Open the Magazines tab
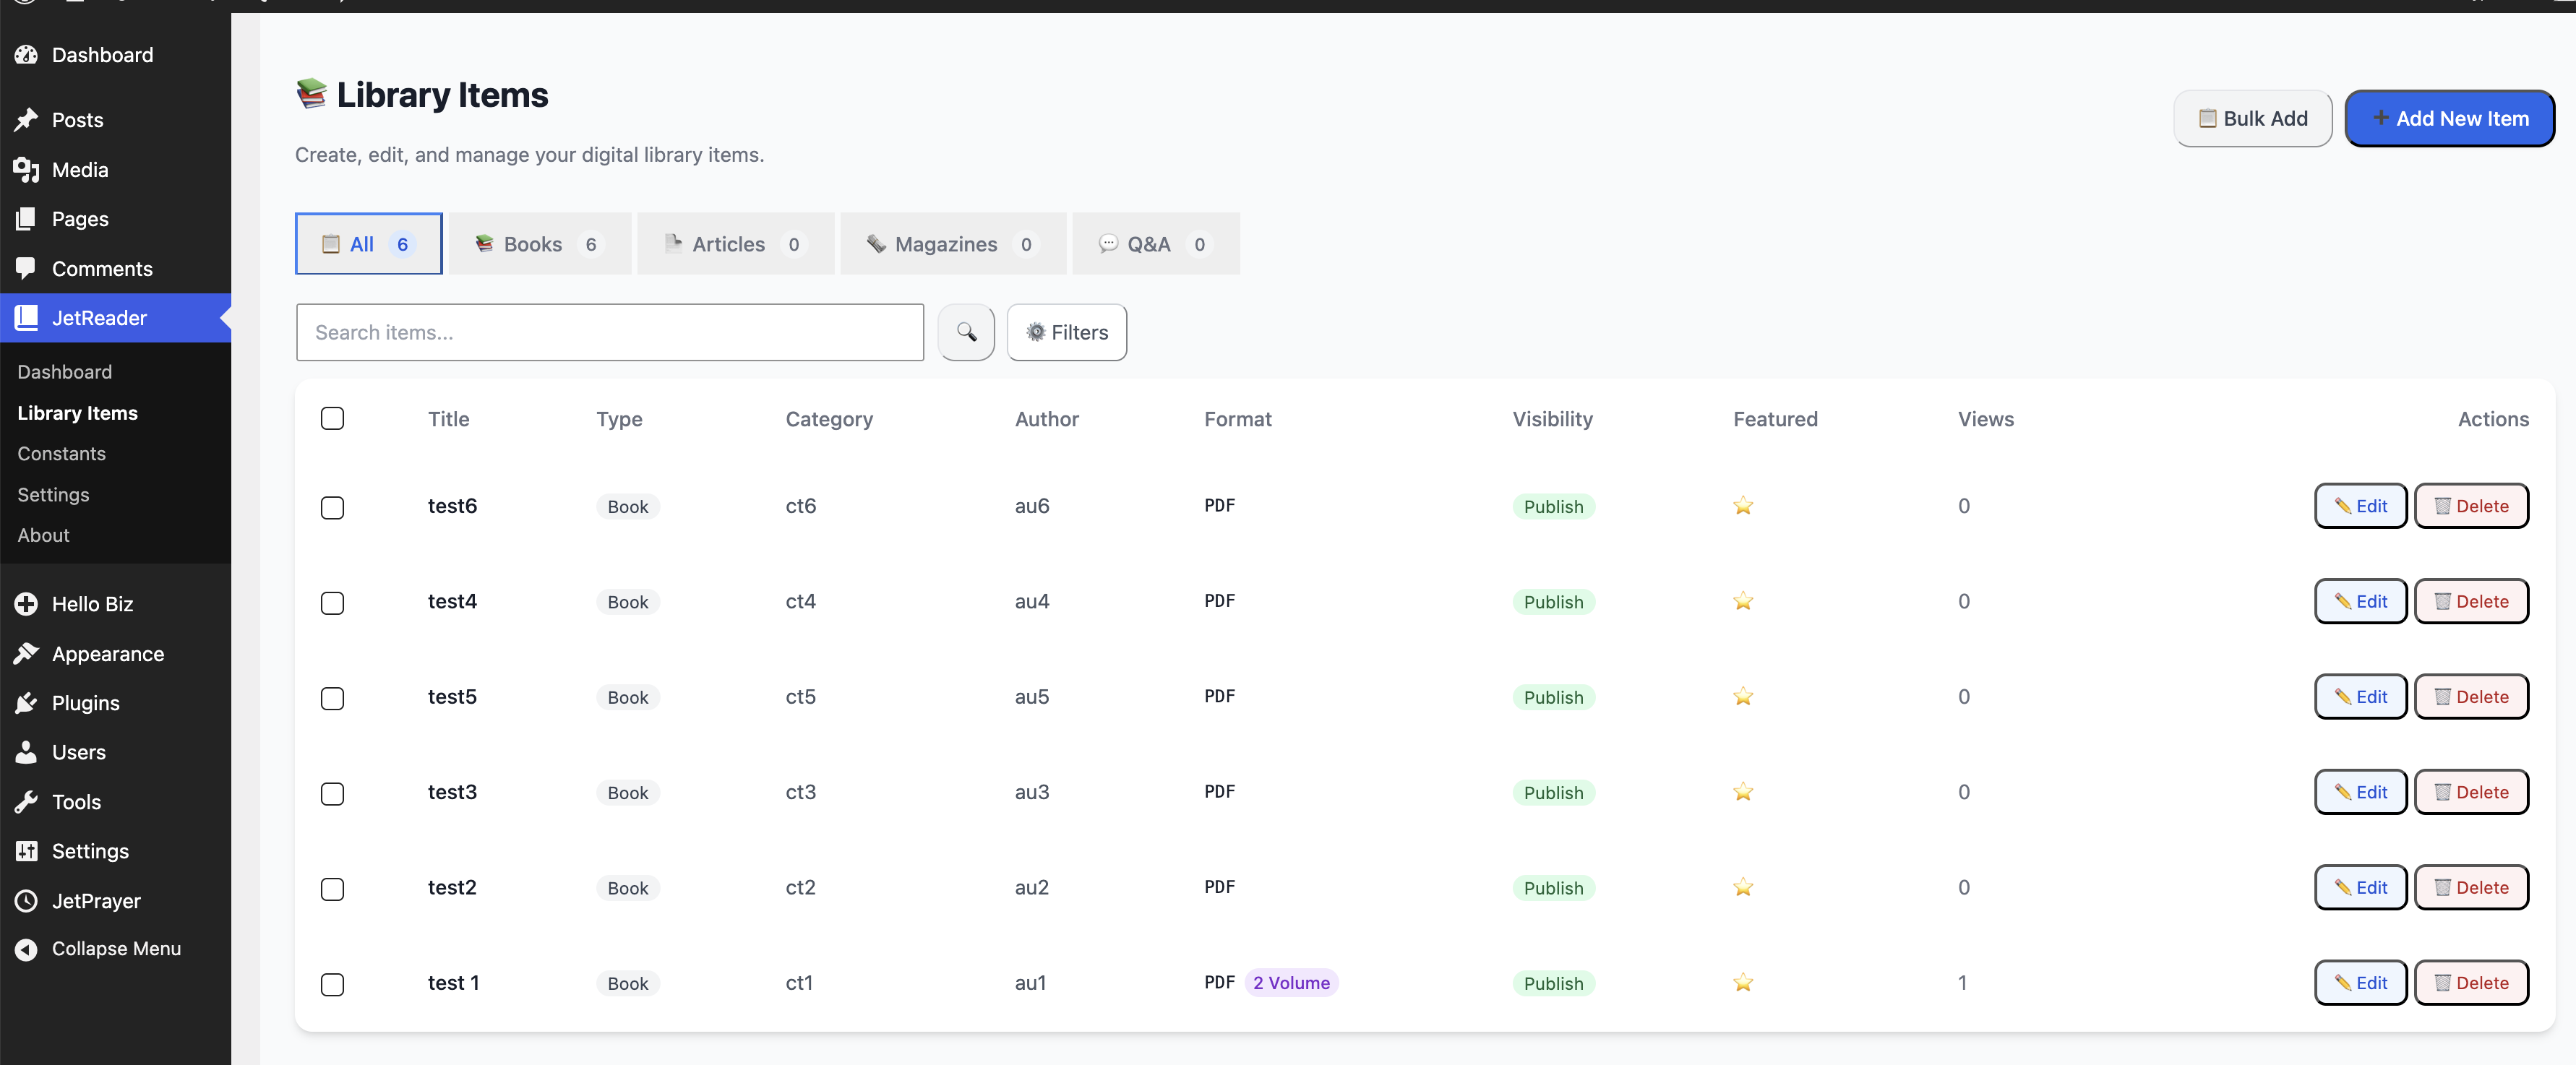This screenshot has width=2576, height=1065. (x=953, y=243)
